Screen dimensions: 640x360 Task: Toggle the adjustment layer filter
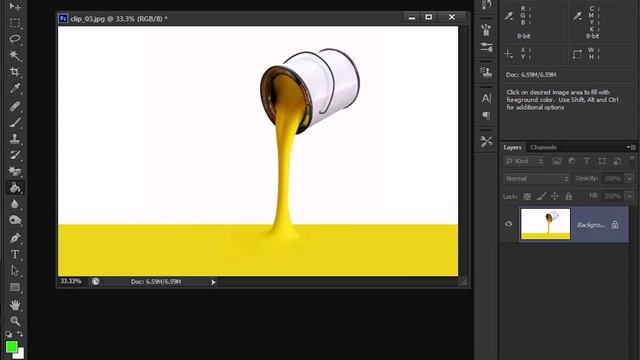[x=572, y=161]
